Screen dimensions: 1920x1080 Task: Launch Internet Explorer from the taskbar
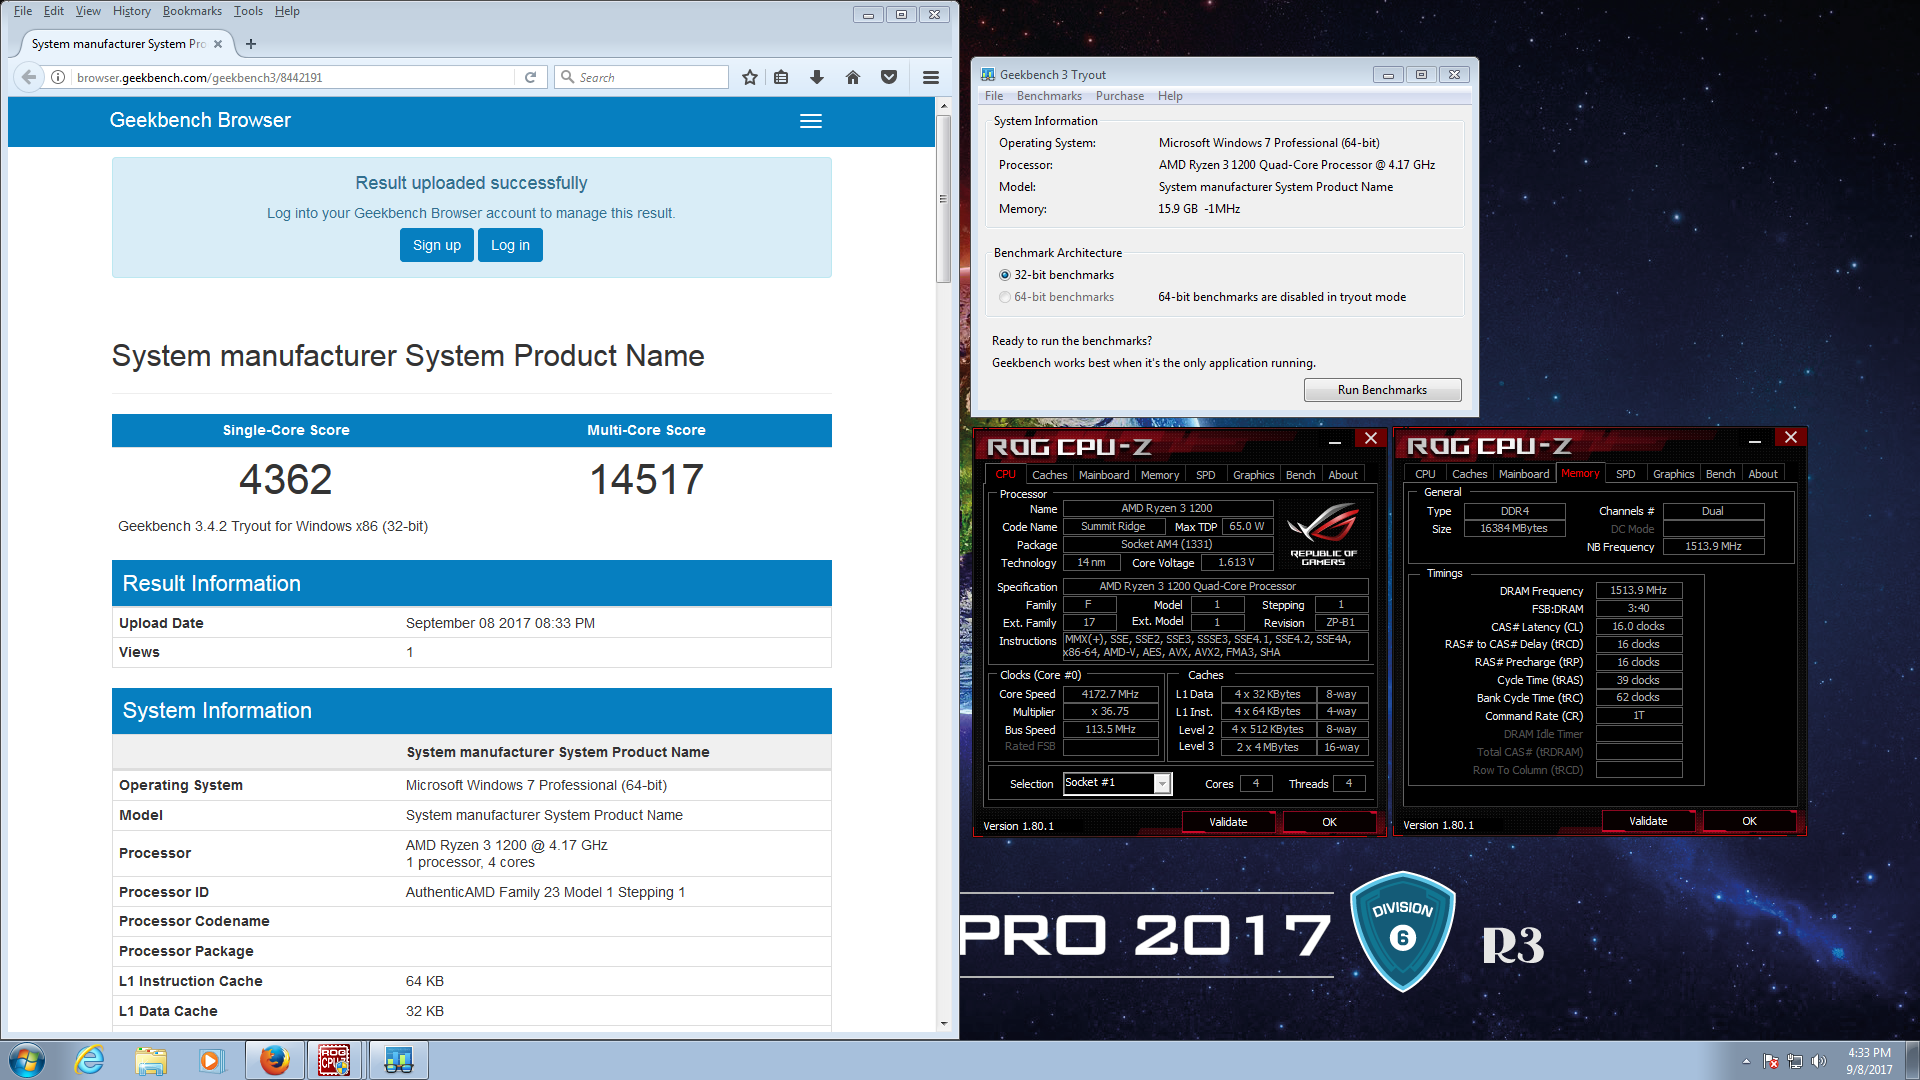tap(90, 1060)
